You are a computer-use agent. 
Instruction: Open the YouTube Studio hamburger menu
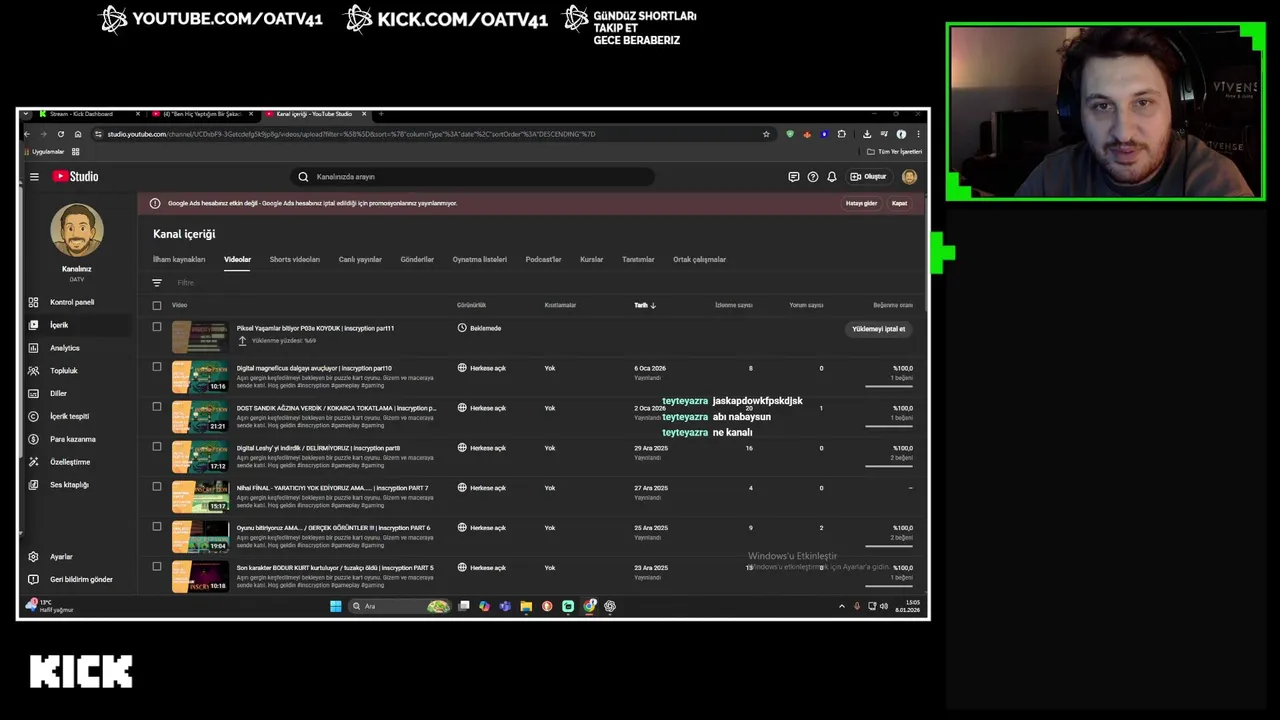tap(34, 177)
